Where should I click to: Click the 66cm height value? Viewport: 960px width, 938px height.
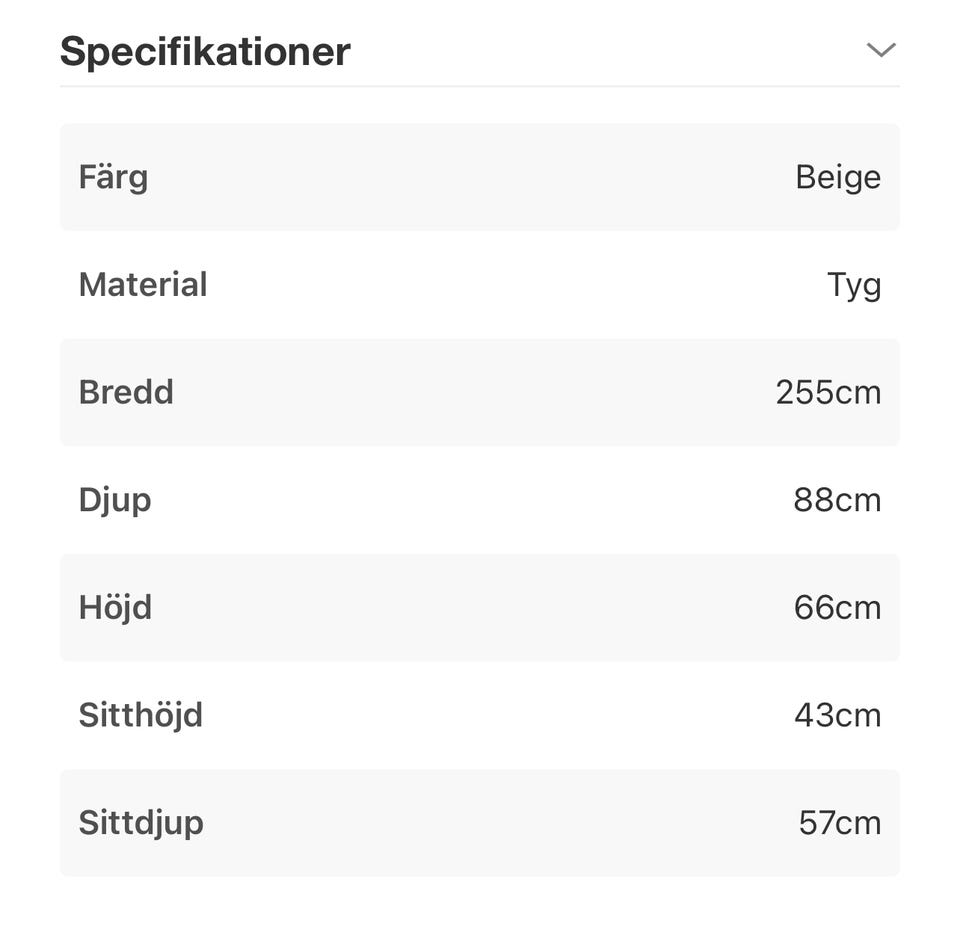pos(837,607)
